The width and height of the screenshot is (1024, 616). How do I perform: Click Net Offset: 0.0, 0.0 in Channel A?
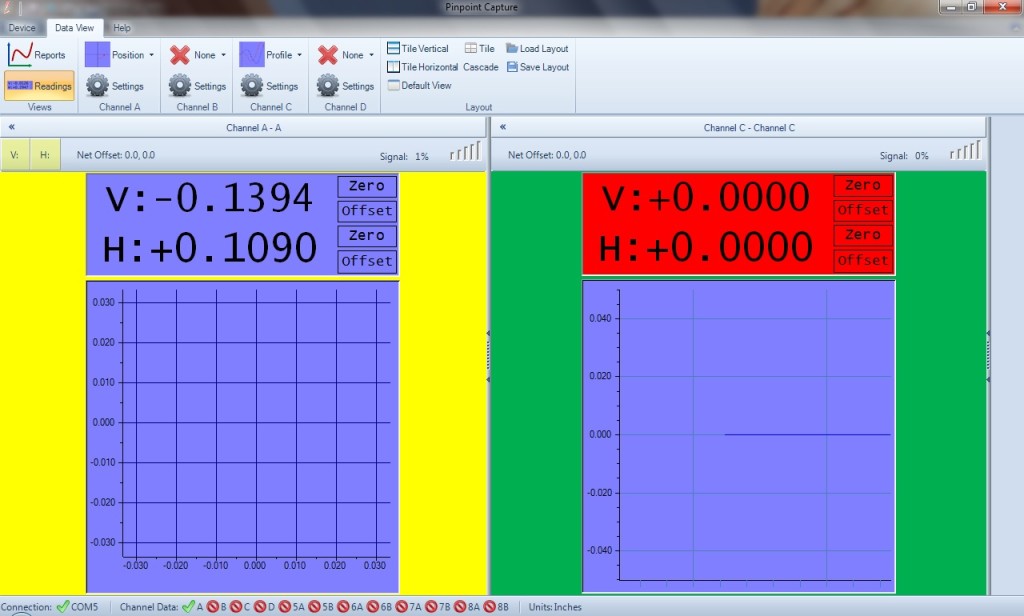[116, 155]
